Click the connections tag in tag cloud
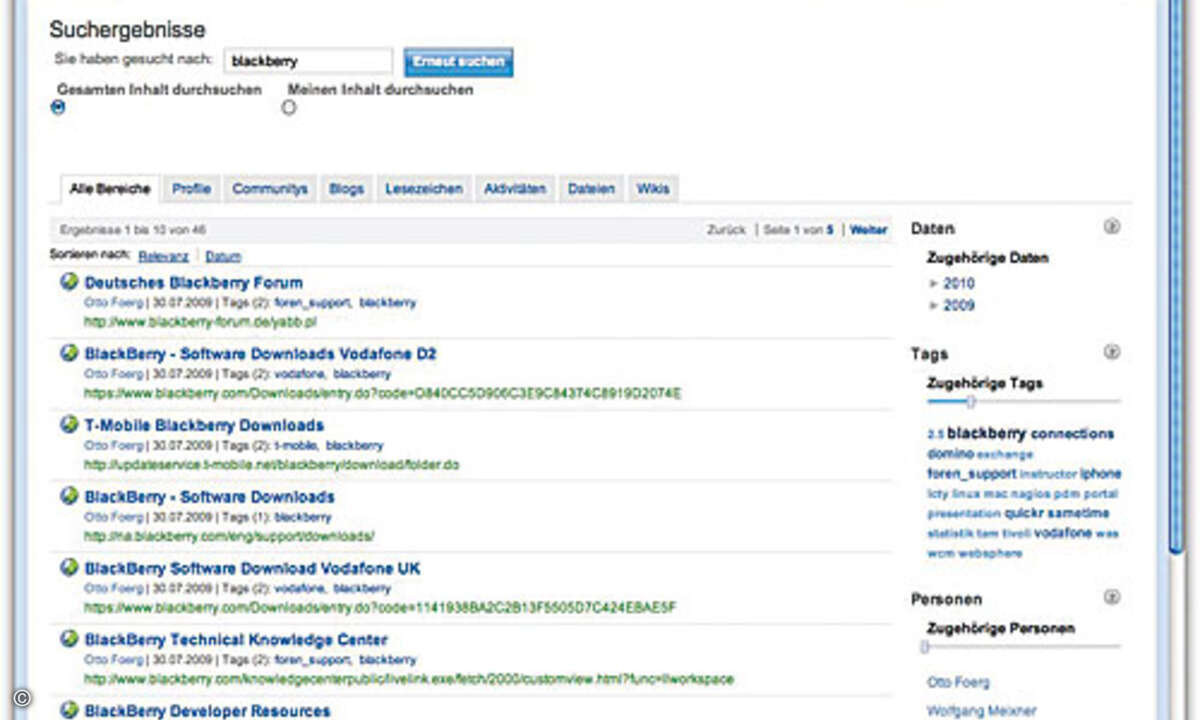Image resolution: width=1200 pixels, height=720 pixels. click(1072, 434)
